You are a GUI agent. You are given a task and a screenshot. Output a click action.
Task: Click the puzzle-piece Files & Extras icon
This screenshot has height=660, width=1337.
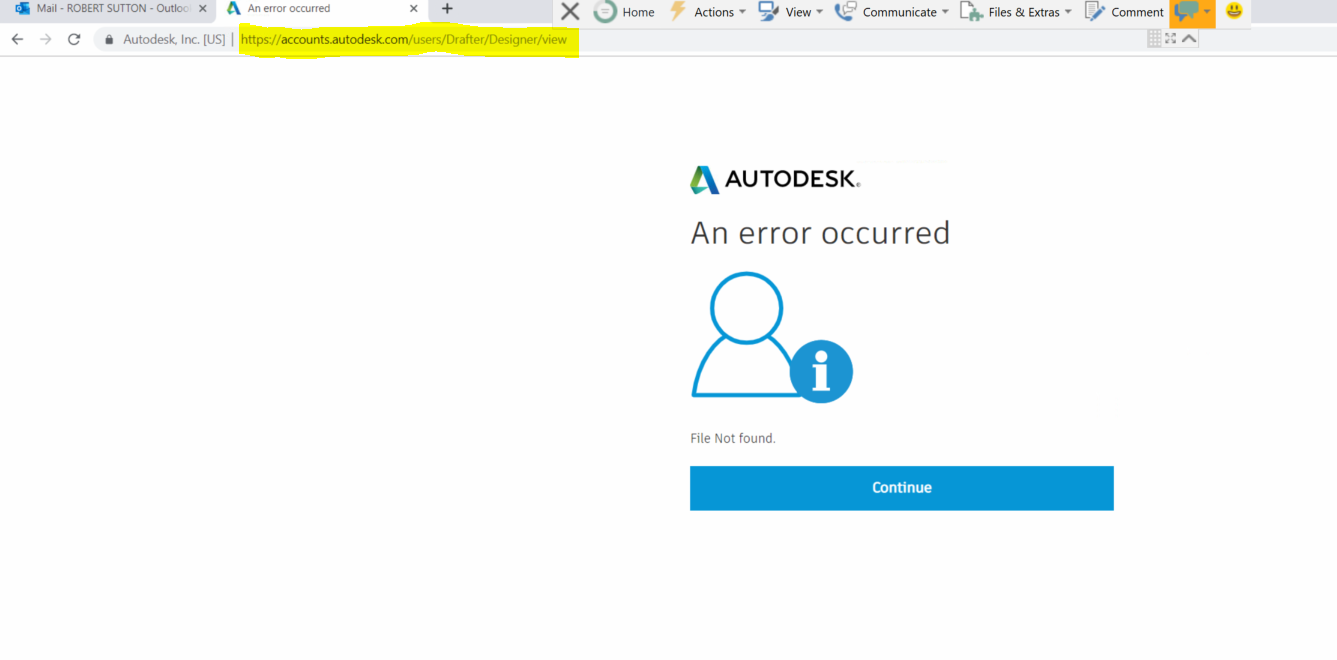tap(971, 12)
